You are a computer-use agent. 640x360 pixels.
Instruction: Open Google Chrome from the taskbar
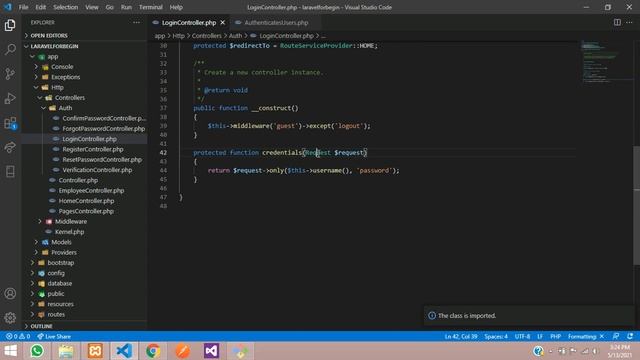[153, 351]
